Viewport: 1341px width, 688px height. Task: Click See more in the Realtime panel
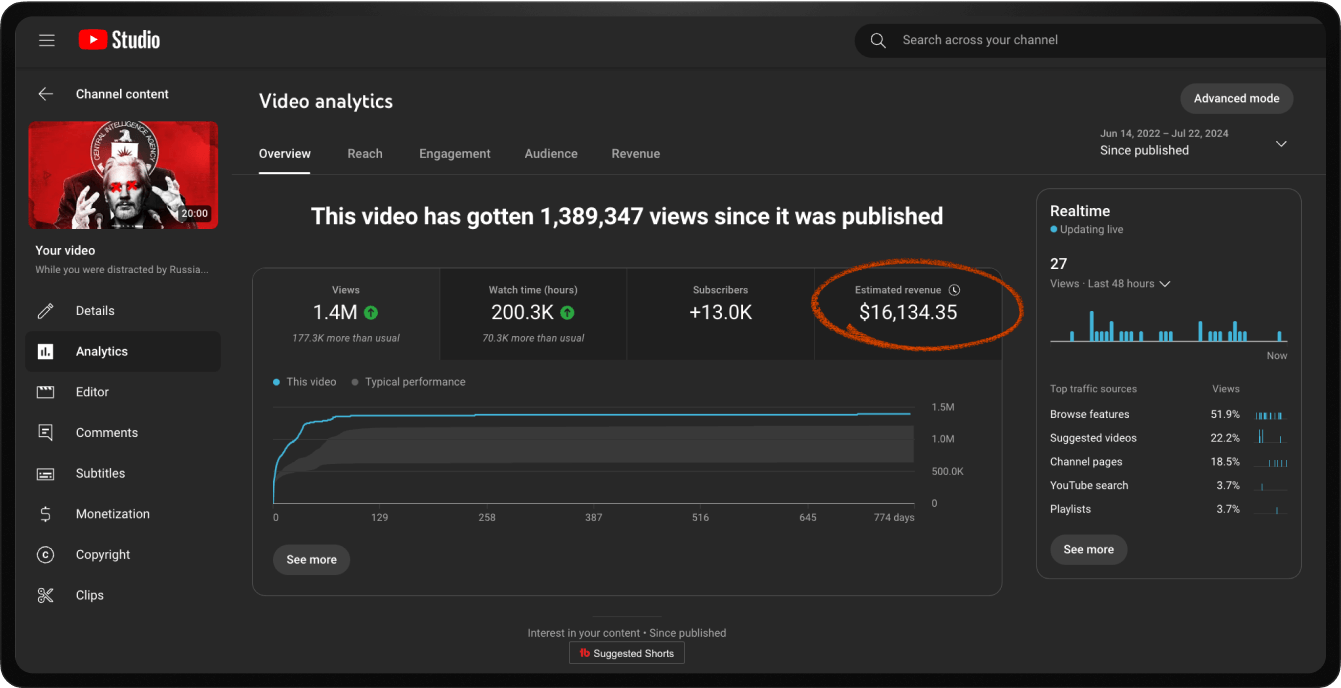click(1088, 550)
